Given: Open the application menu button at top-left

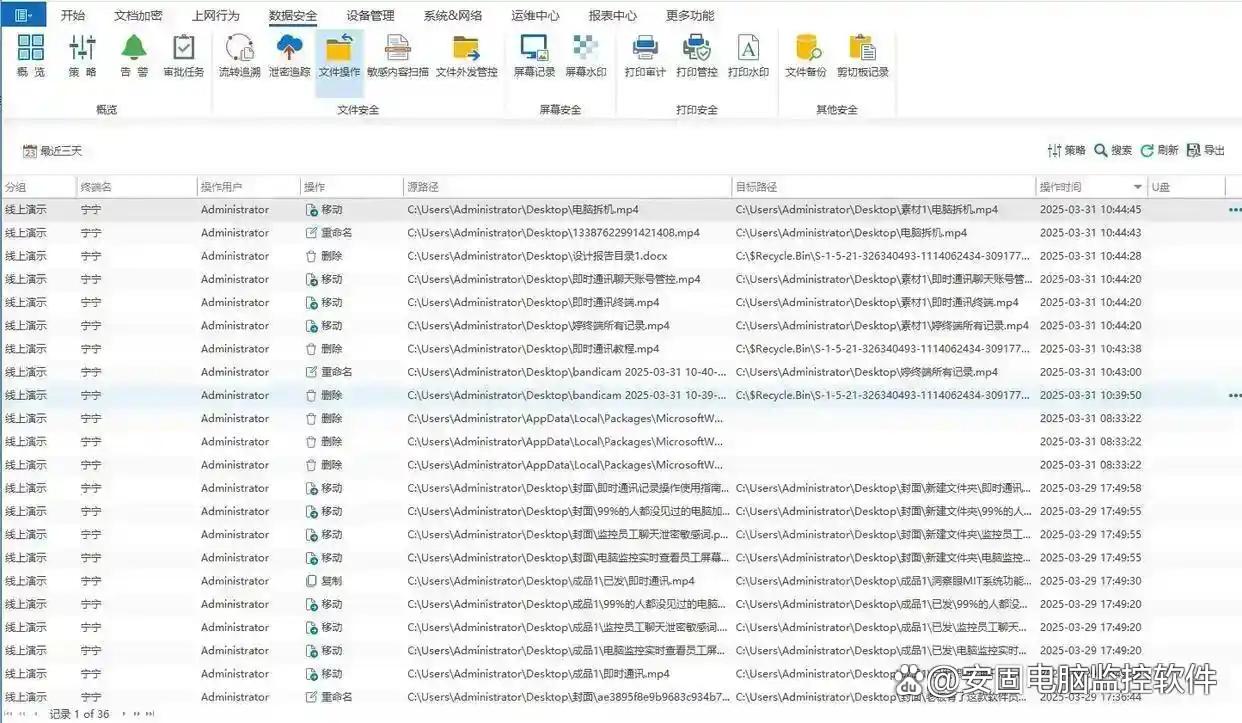Looking at the screenshot, I should click(23, 15).
